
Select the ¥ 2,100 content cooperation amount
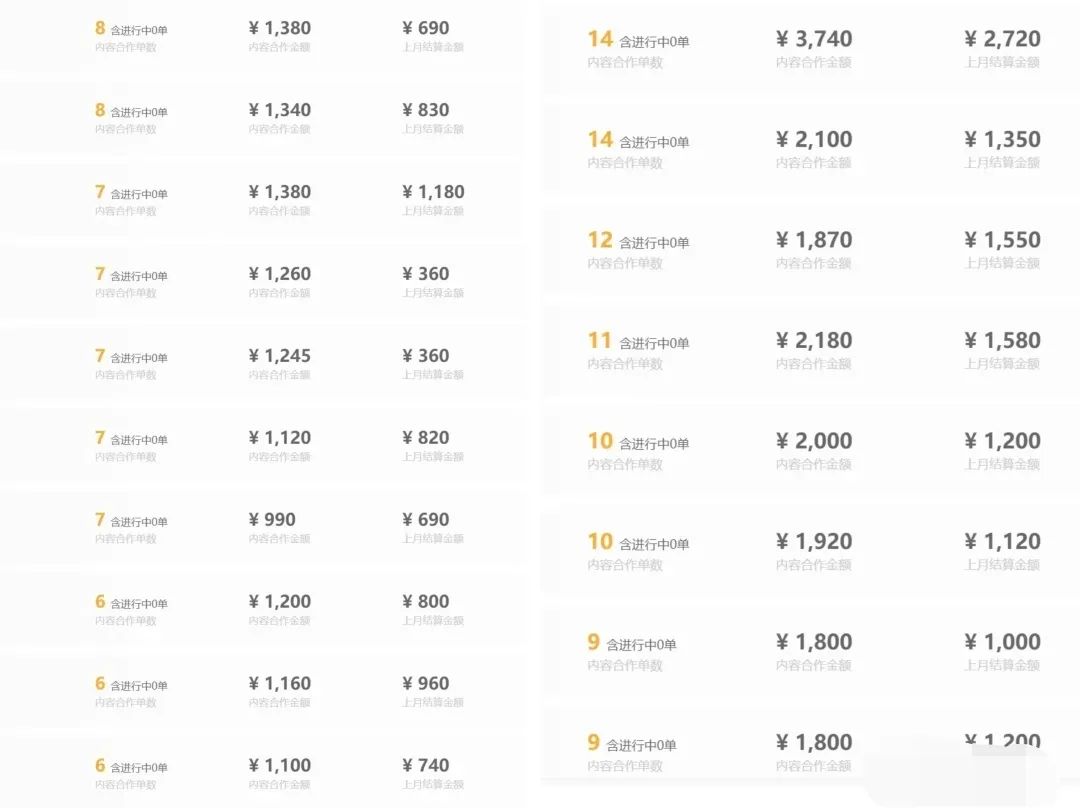pos(814,140)
